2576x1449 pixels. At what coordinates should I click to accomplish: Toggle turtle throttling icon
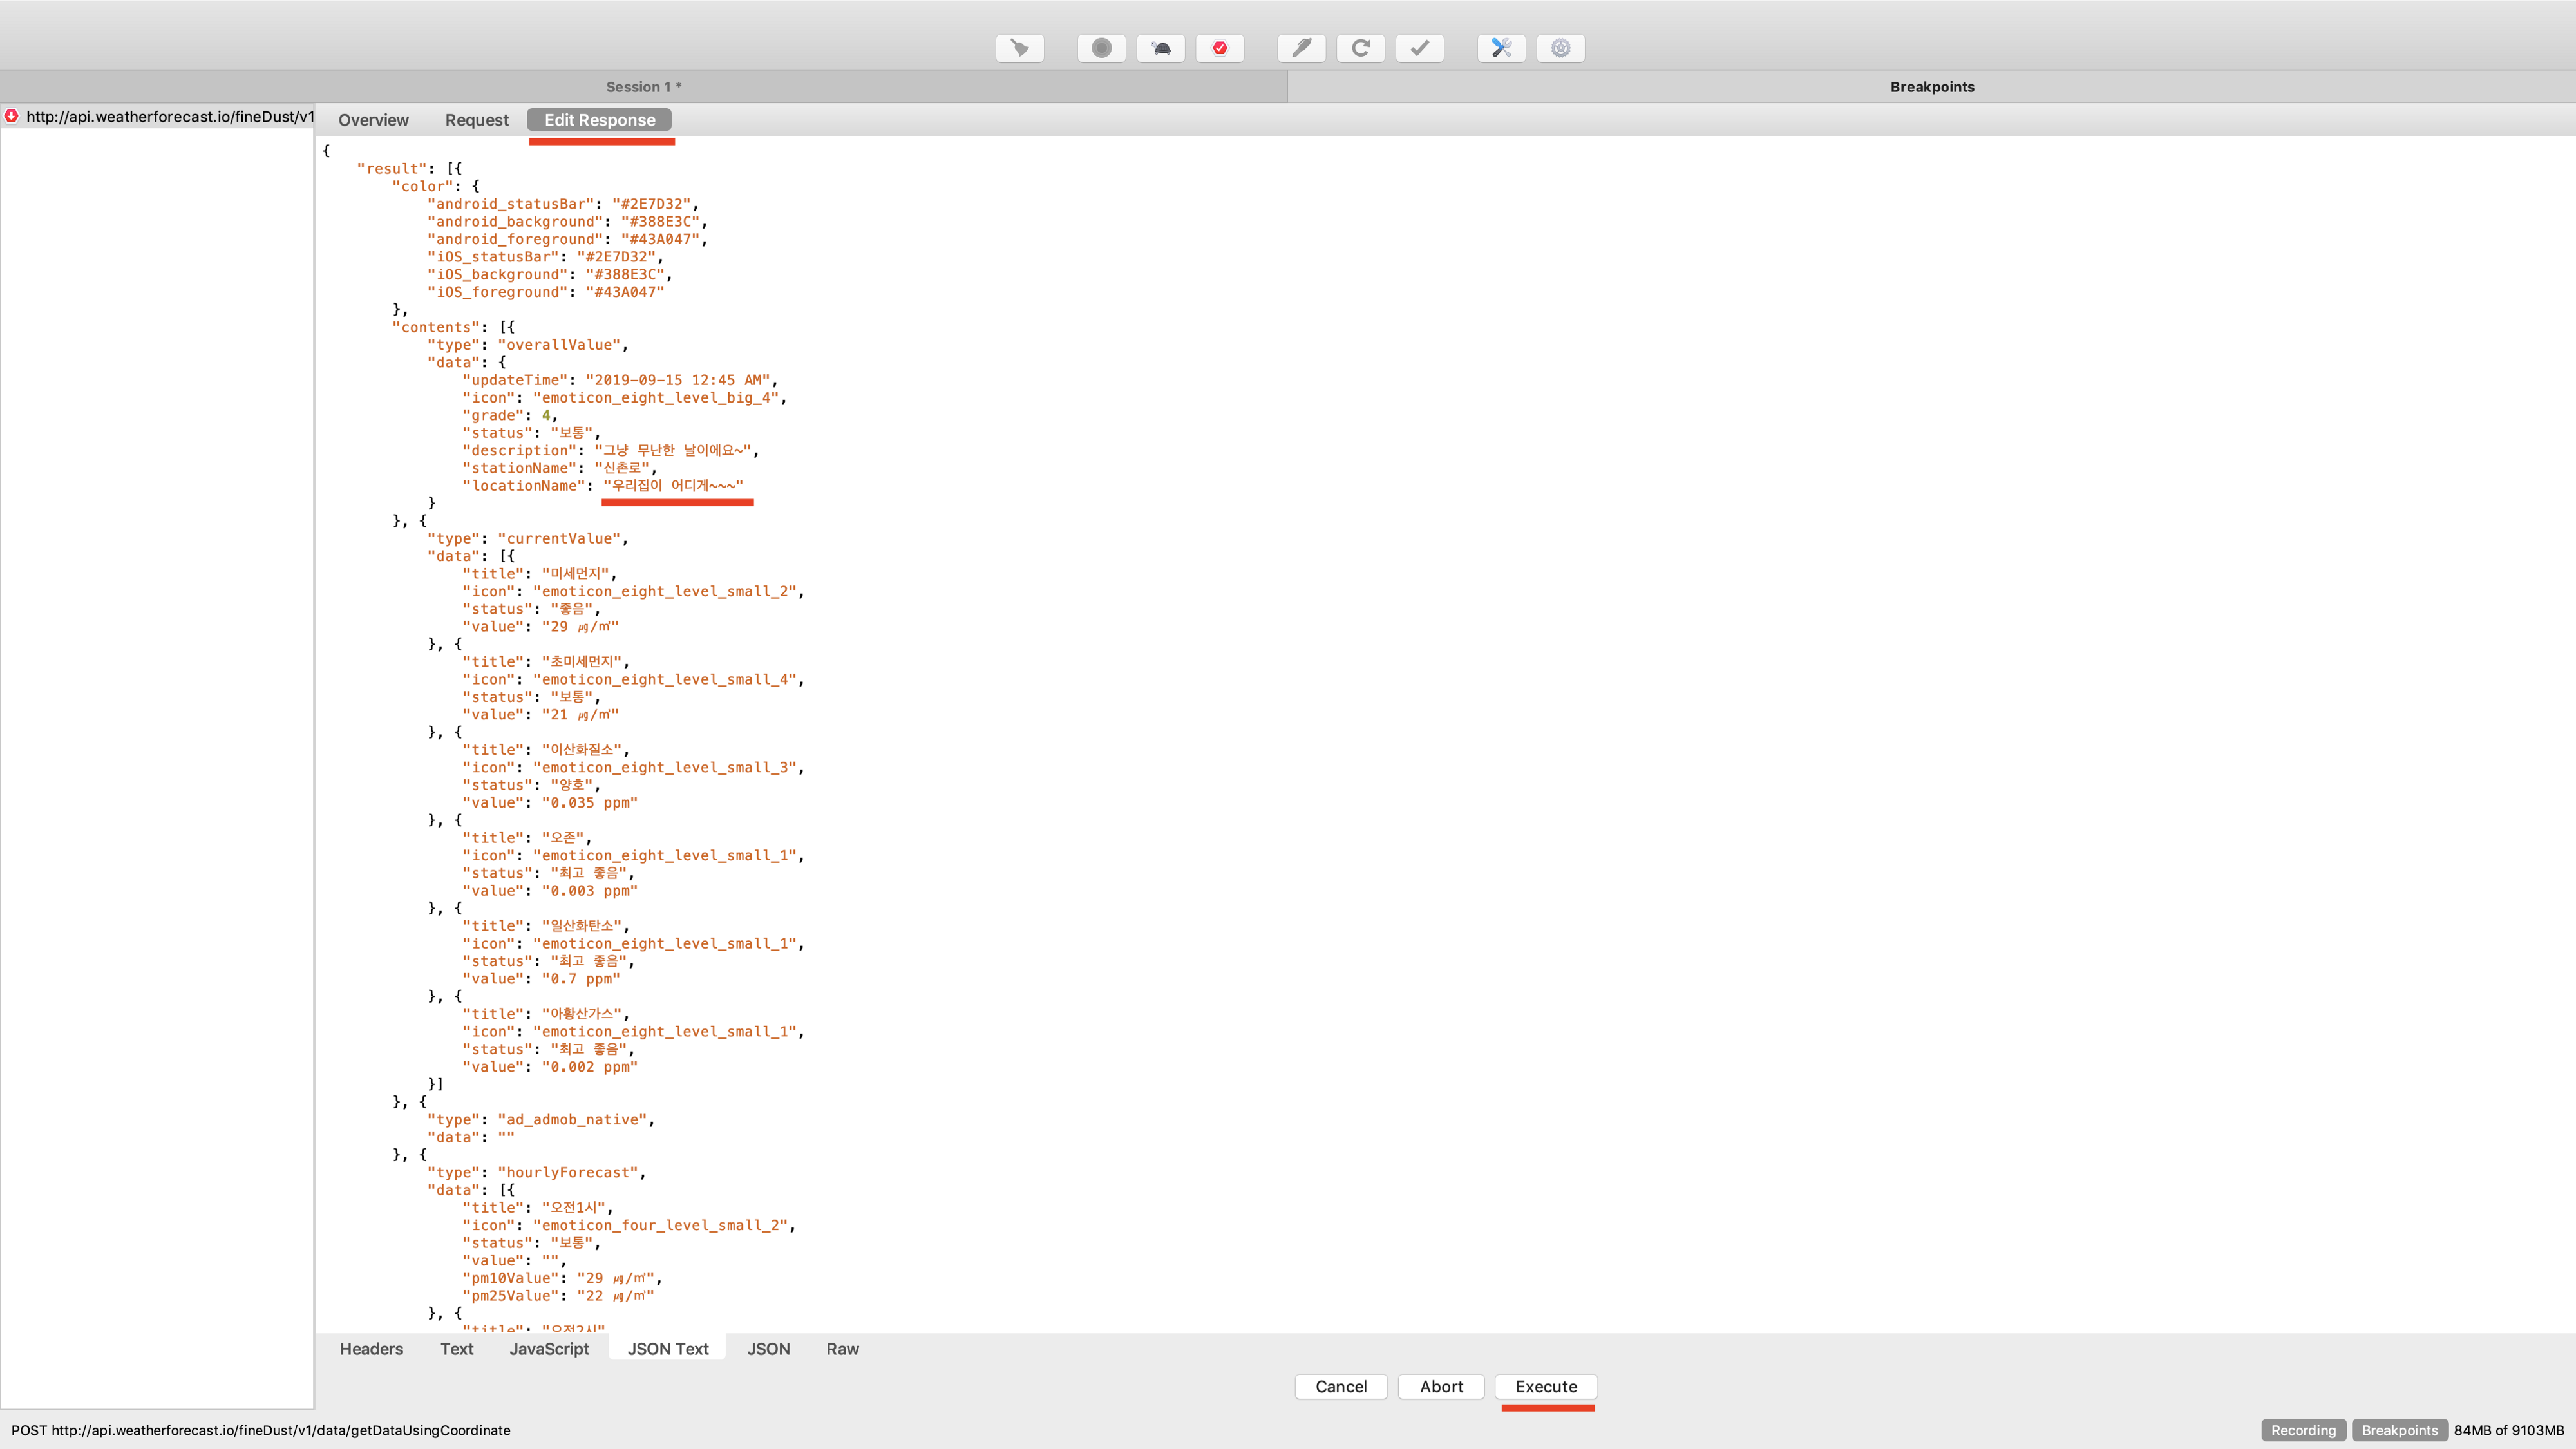pyautogui.click(x=1161, y=48)
